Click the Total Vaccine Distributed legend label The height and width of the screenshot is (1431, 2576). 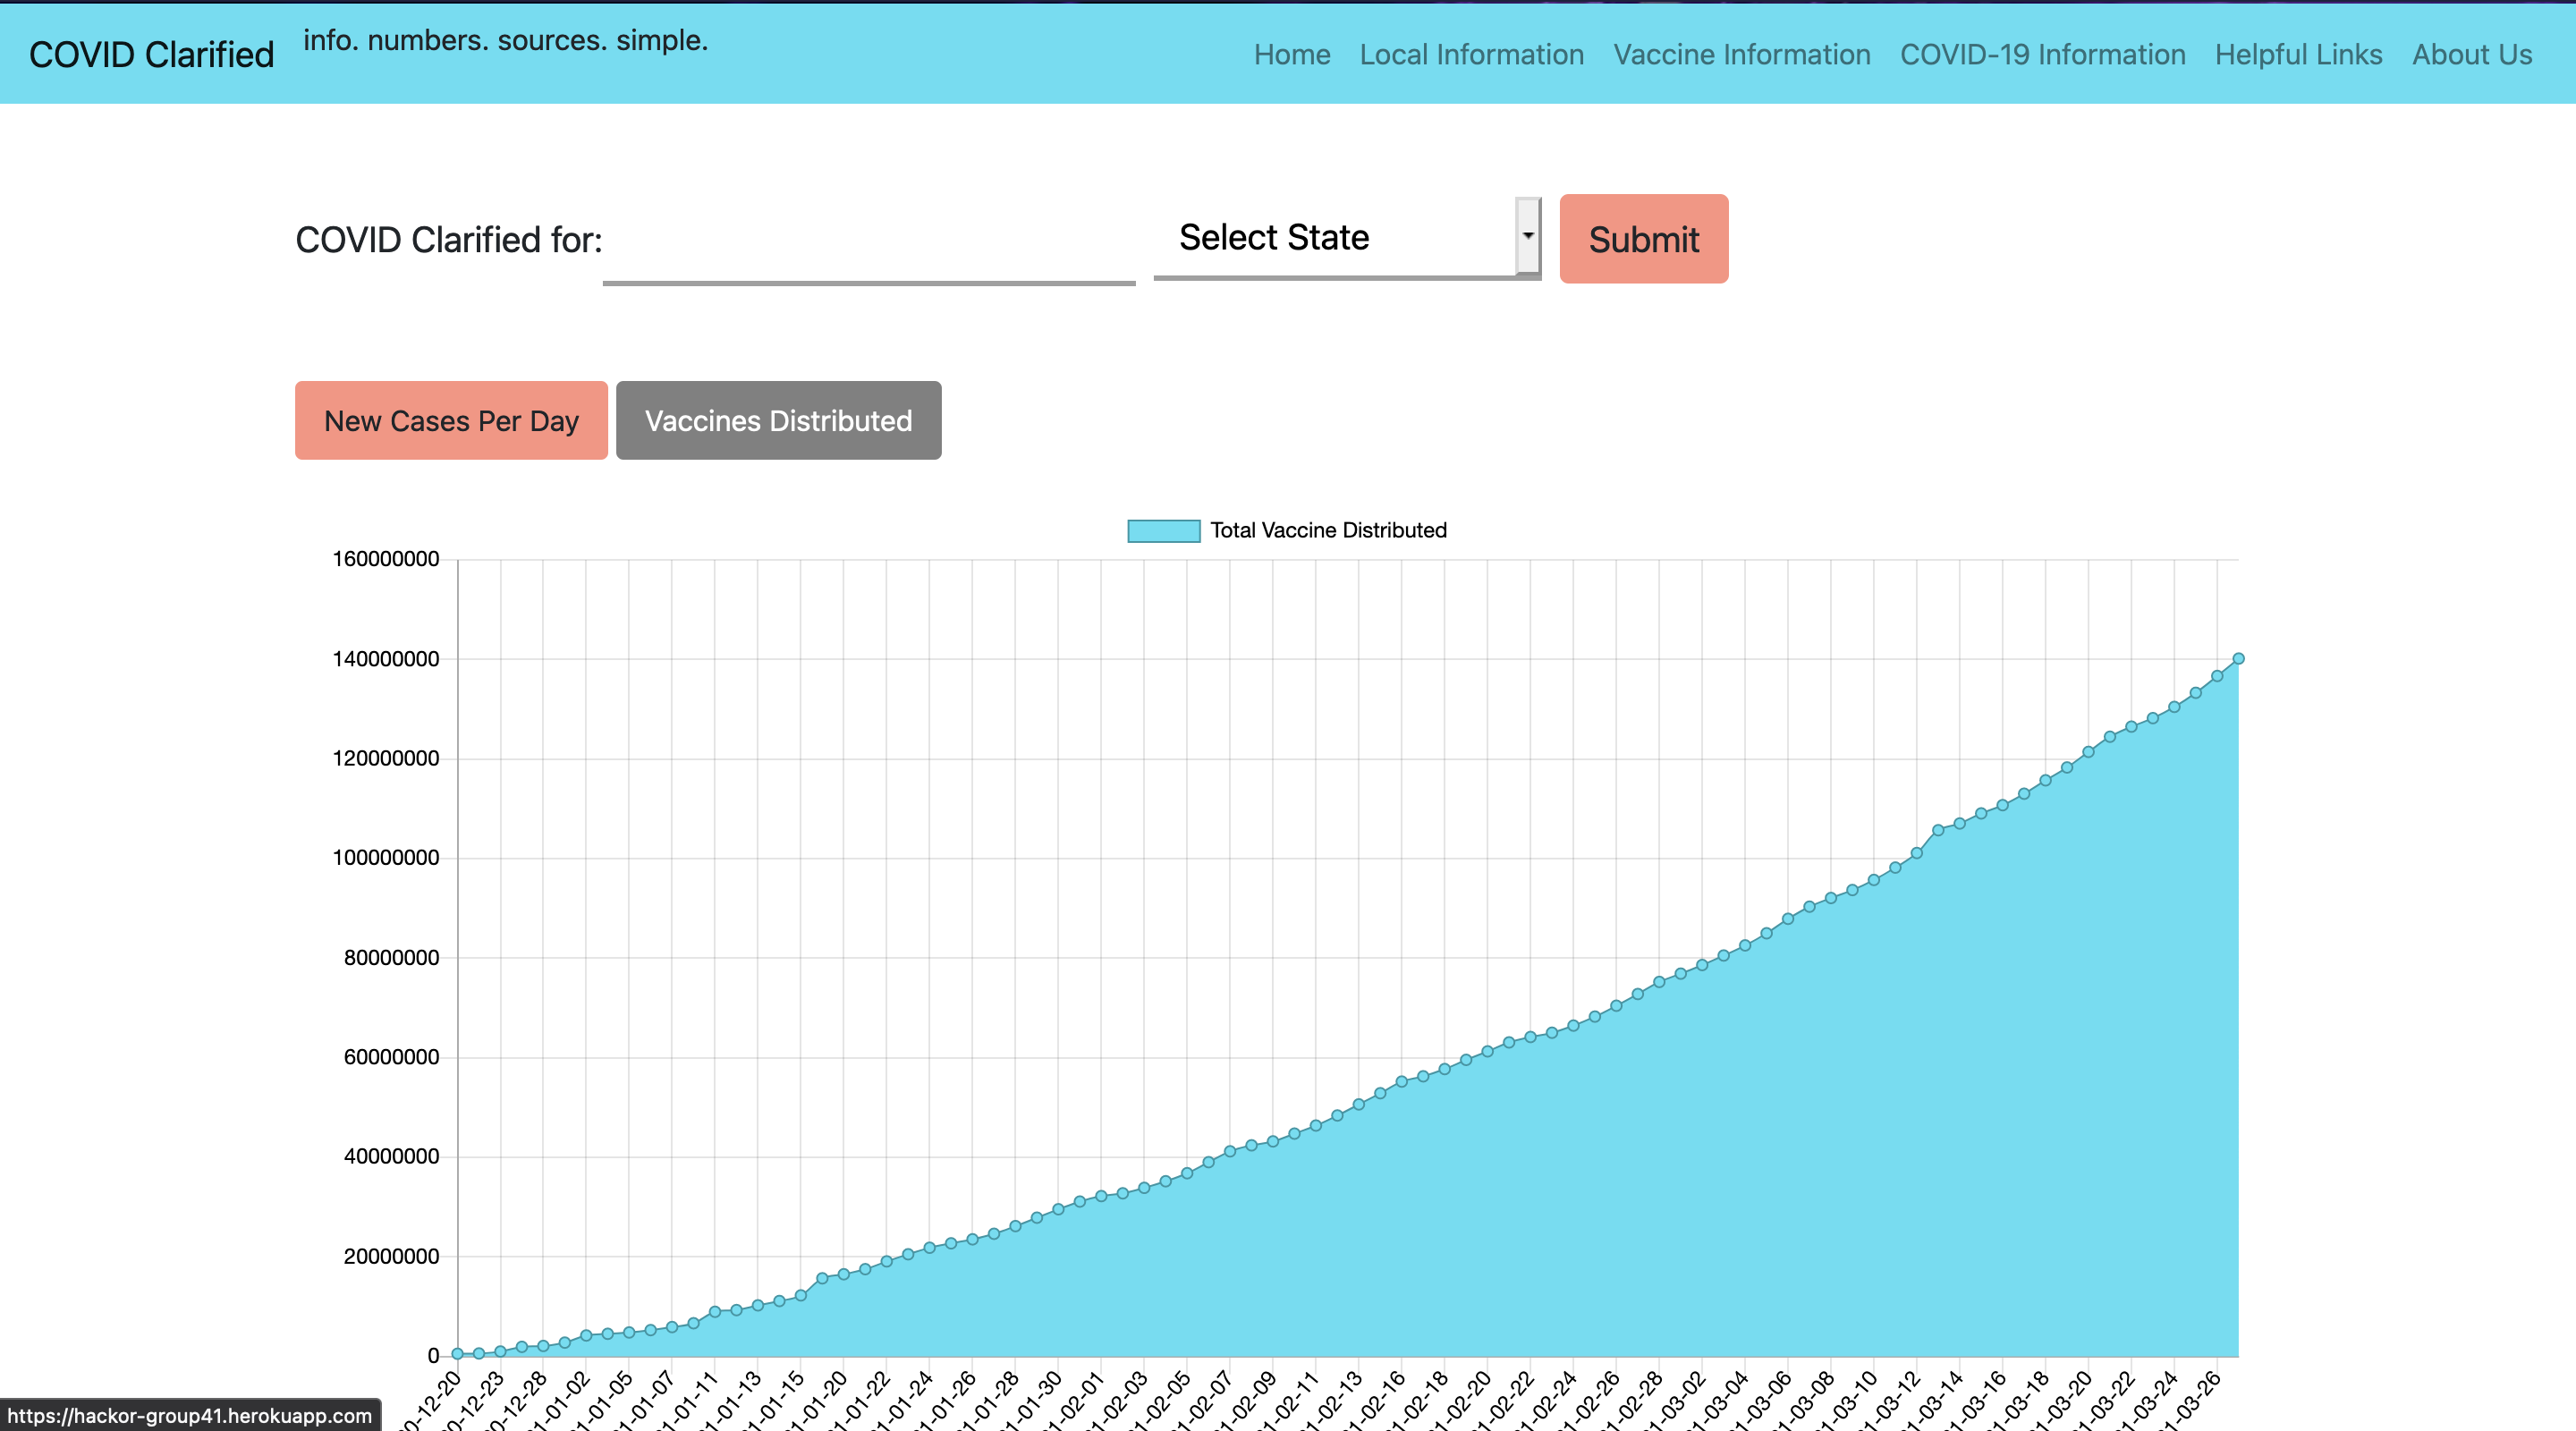pyautogui.click(x=1328, y=530)
